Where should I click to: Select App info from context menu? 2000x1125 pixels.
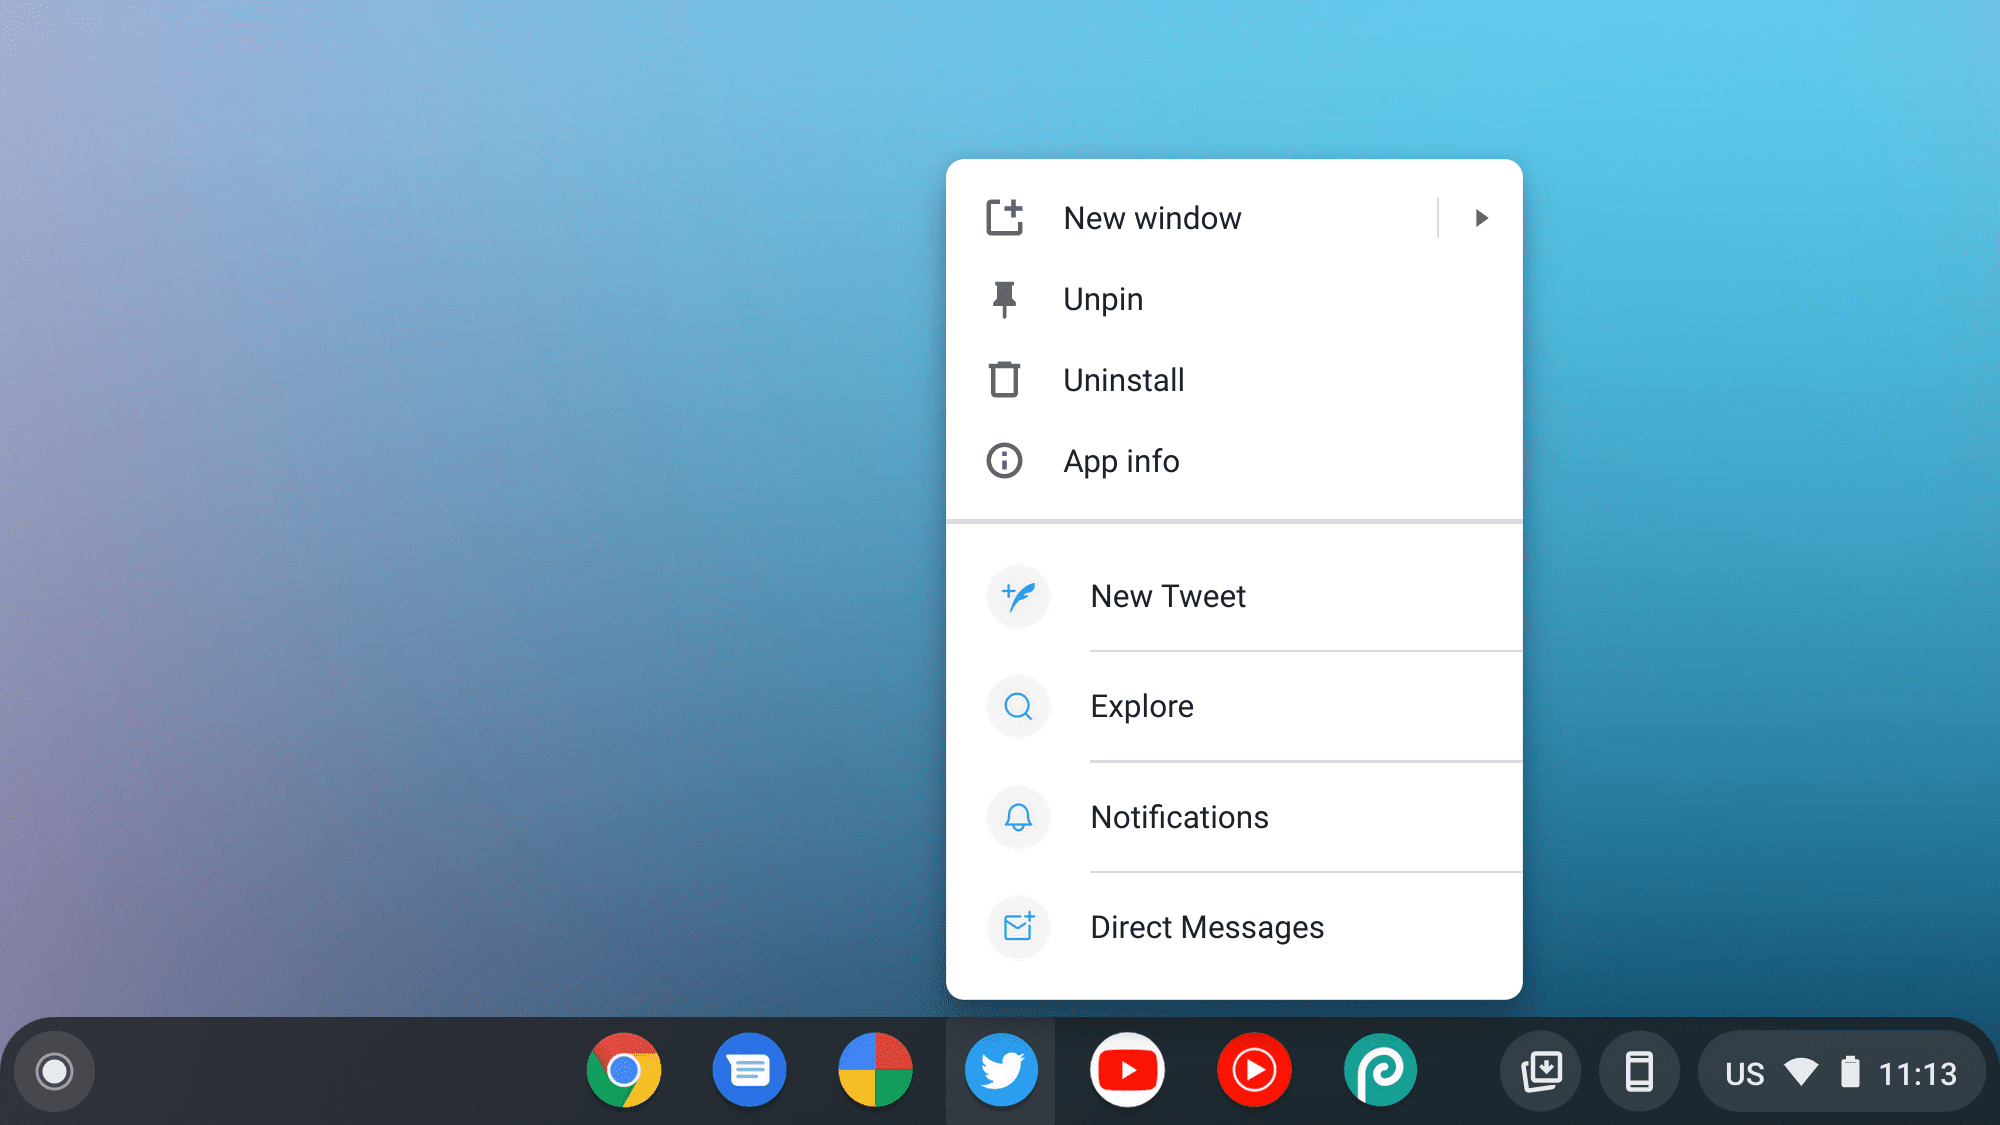(x=1121, y=460)
